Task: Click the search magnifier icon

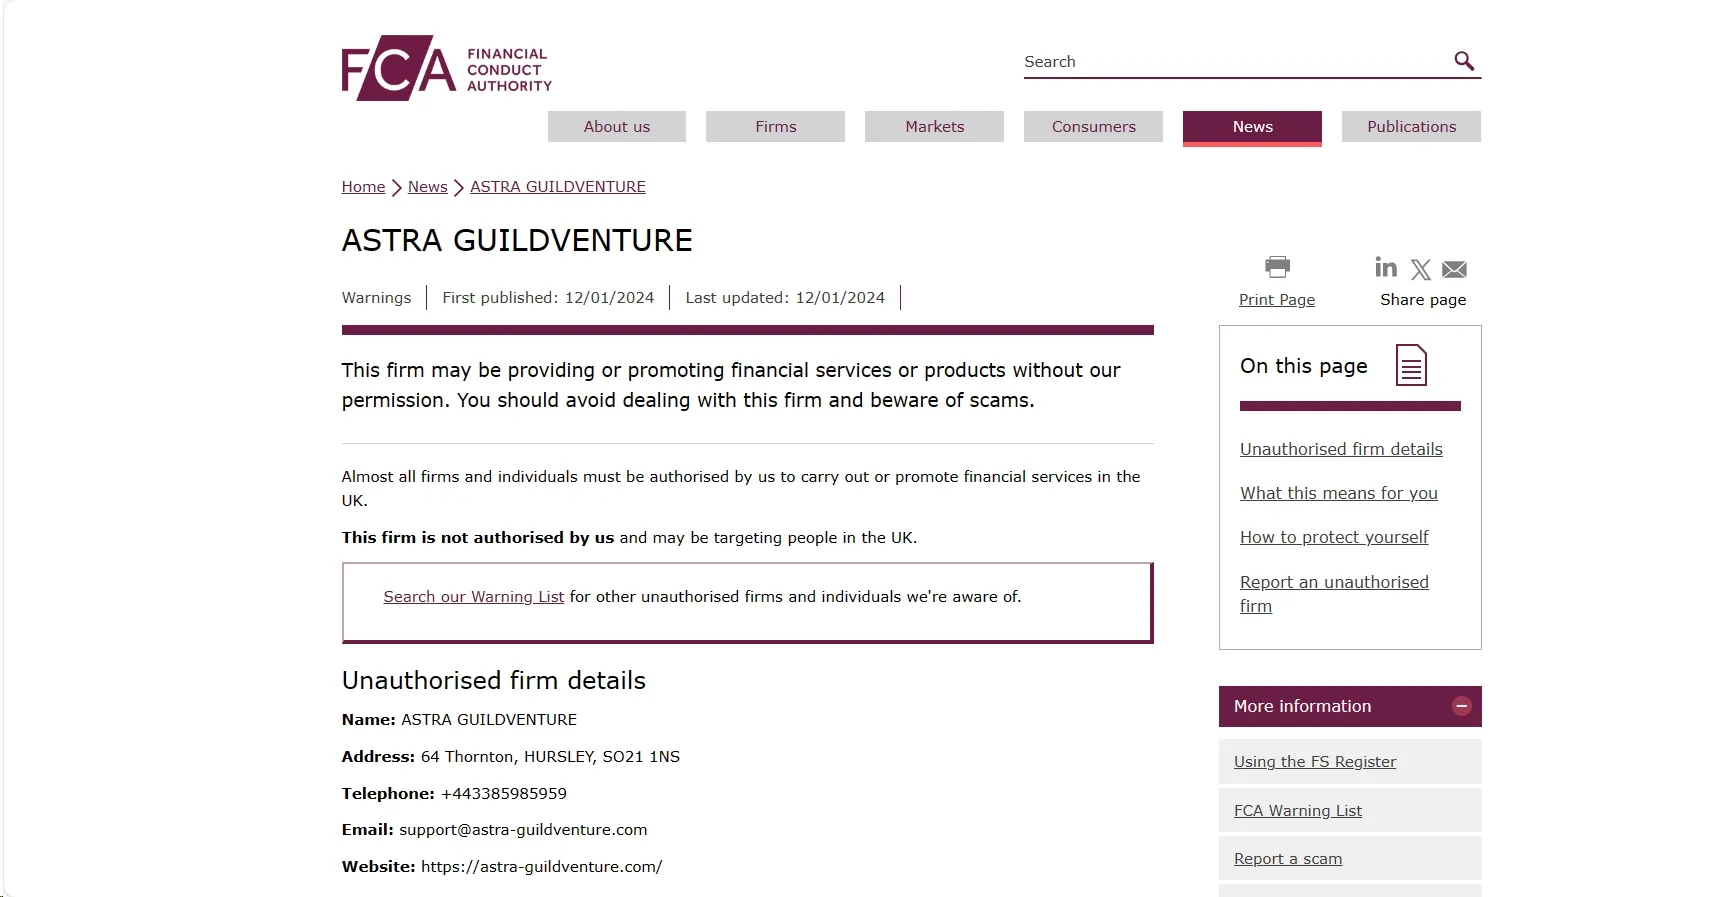Action: [x=1464, y=61]
